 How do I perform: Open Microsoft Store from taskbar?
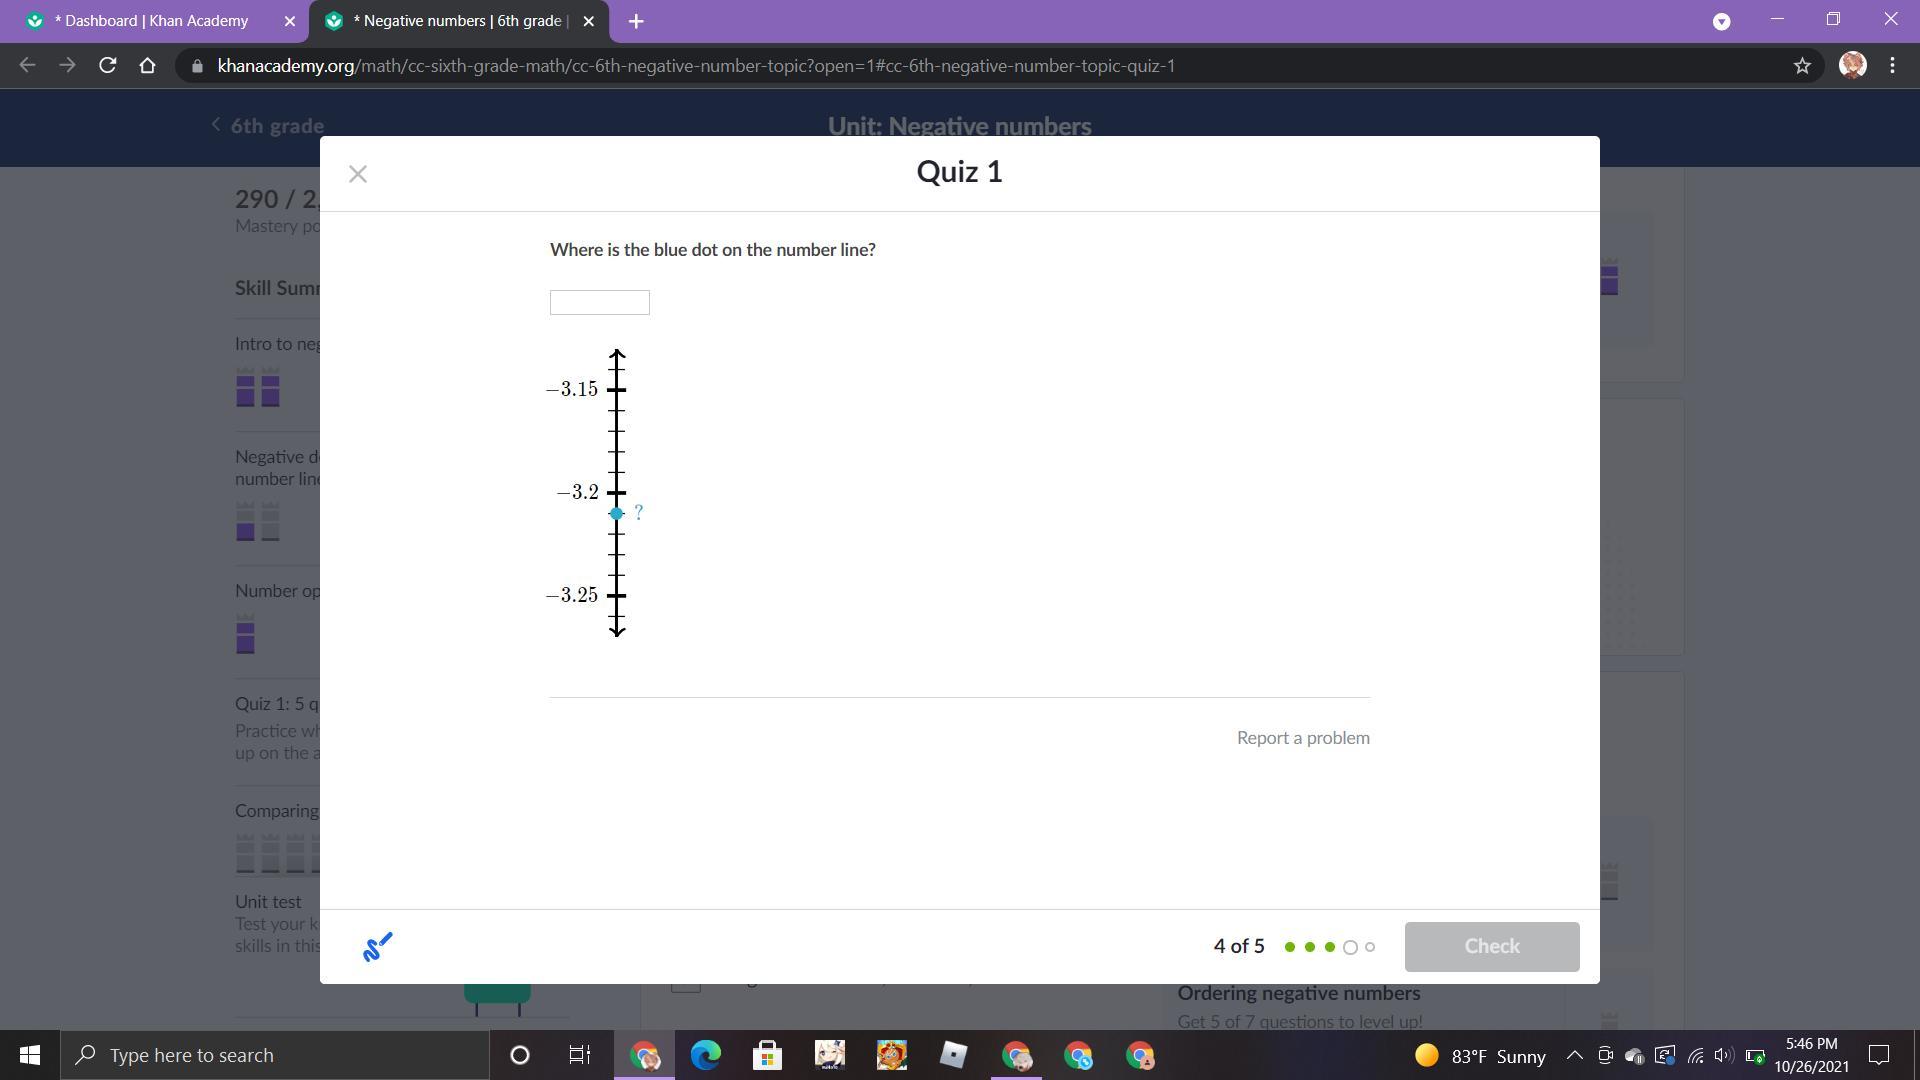[x=767, y=1055]
